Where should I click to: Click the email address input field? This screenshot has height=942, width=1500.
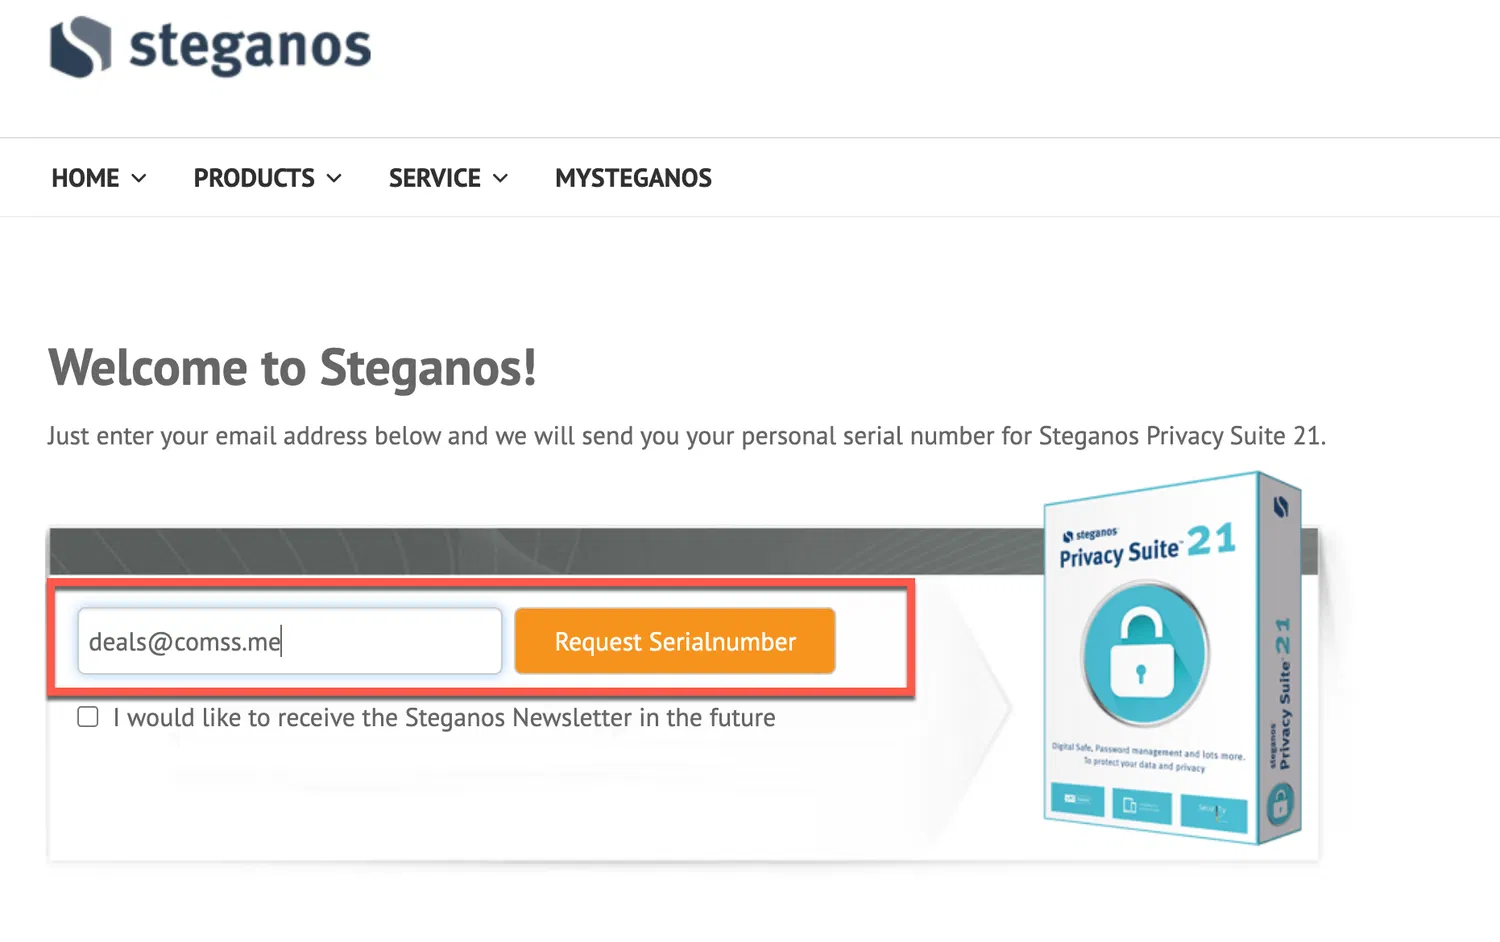click(x=288, y=641)
